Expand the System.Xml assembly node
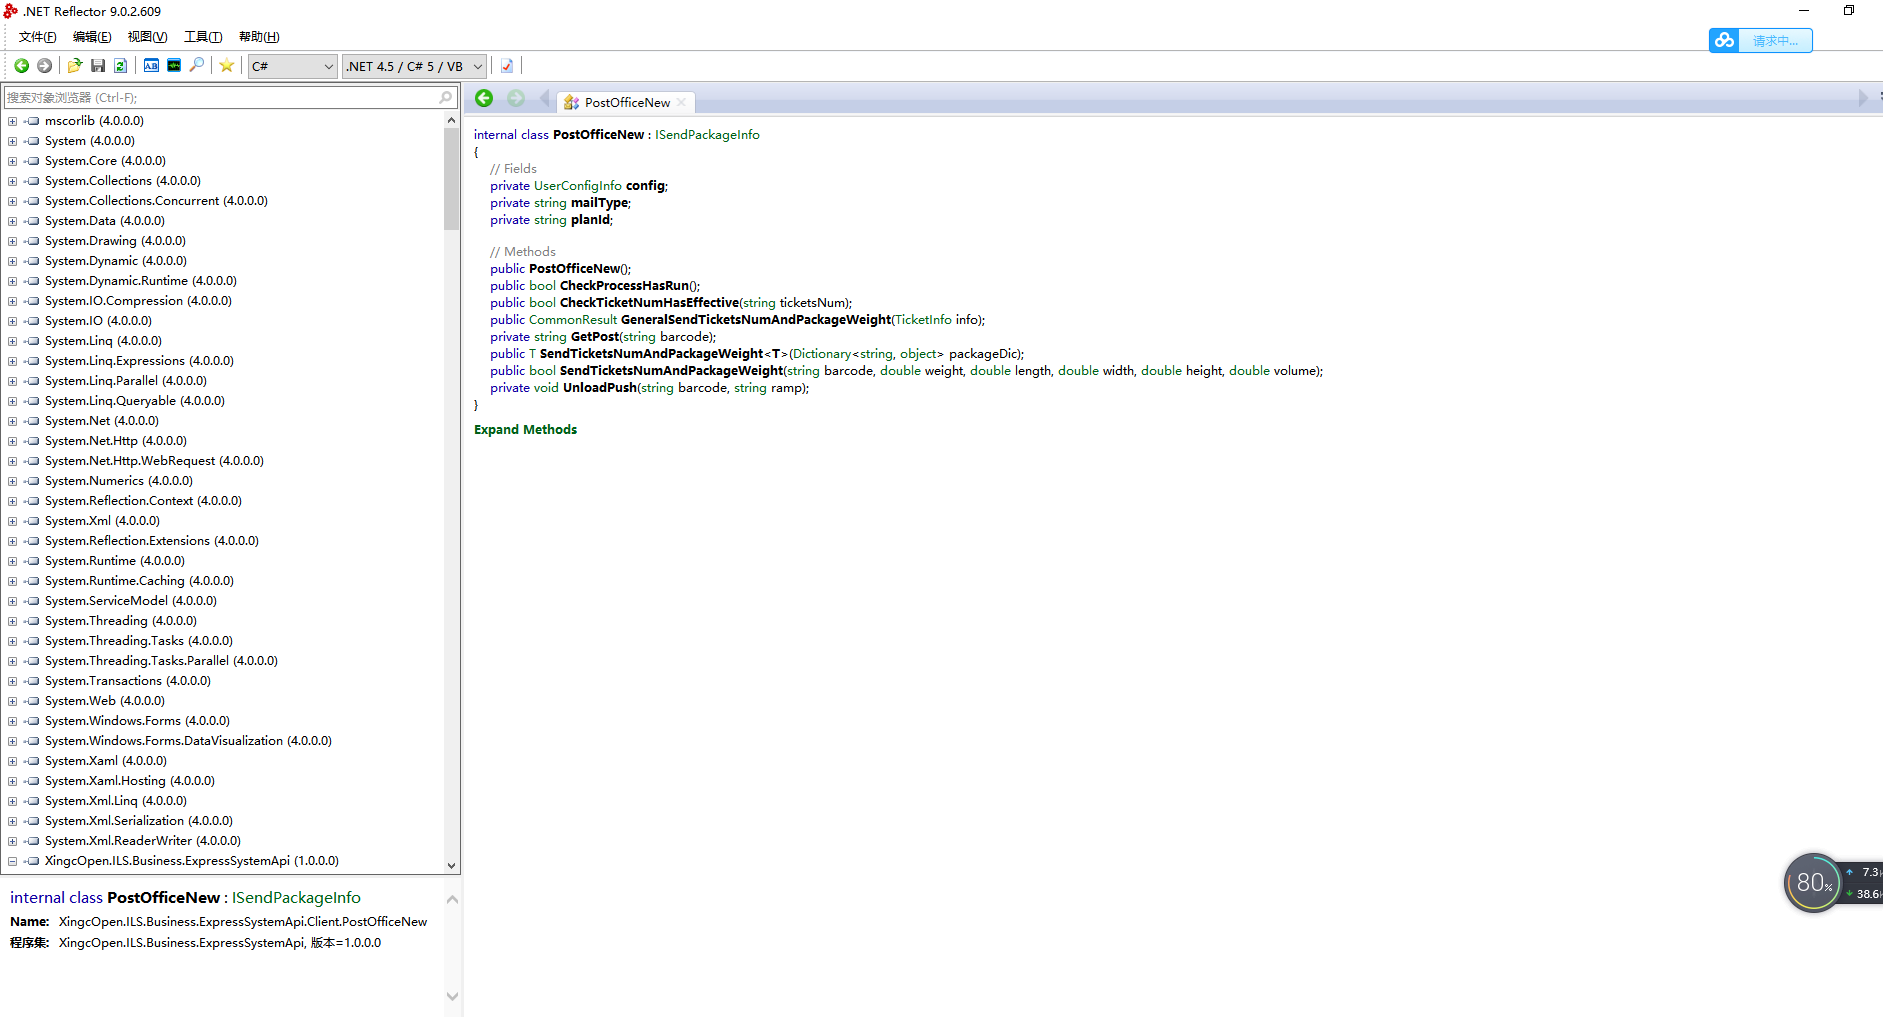Screen dimensions: 1883x1017 12,521
